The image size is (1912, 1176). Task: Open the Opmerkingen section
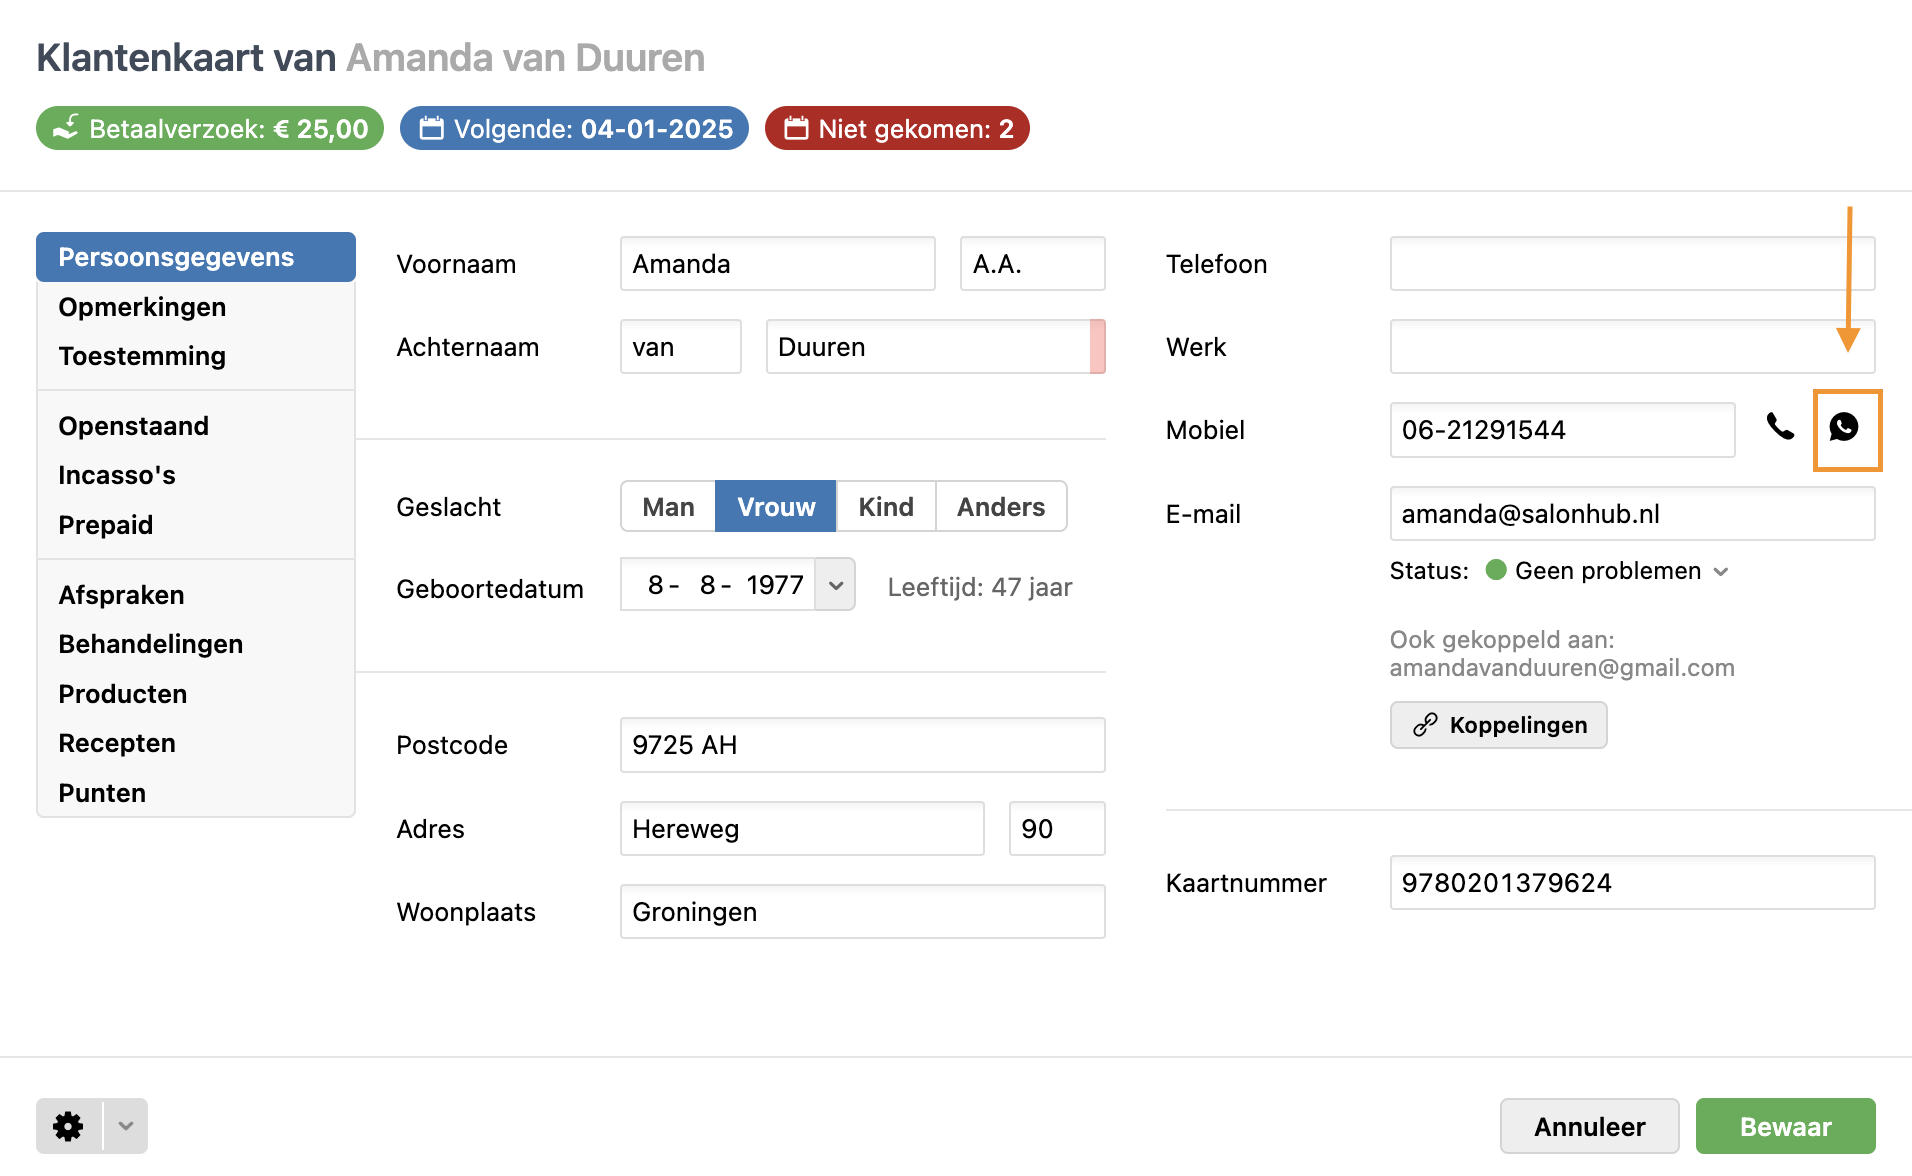click(x=142, y=307)
